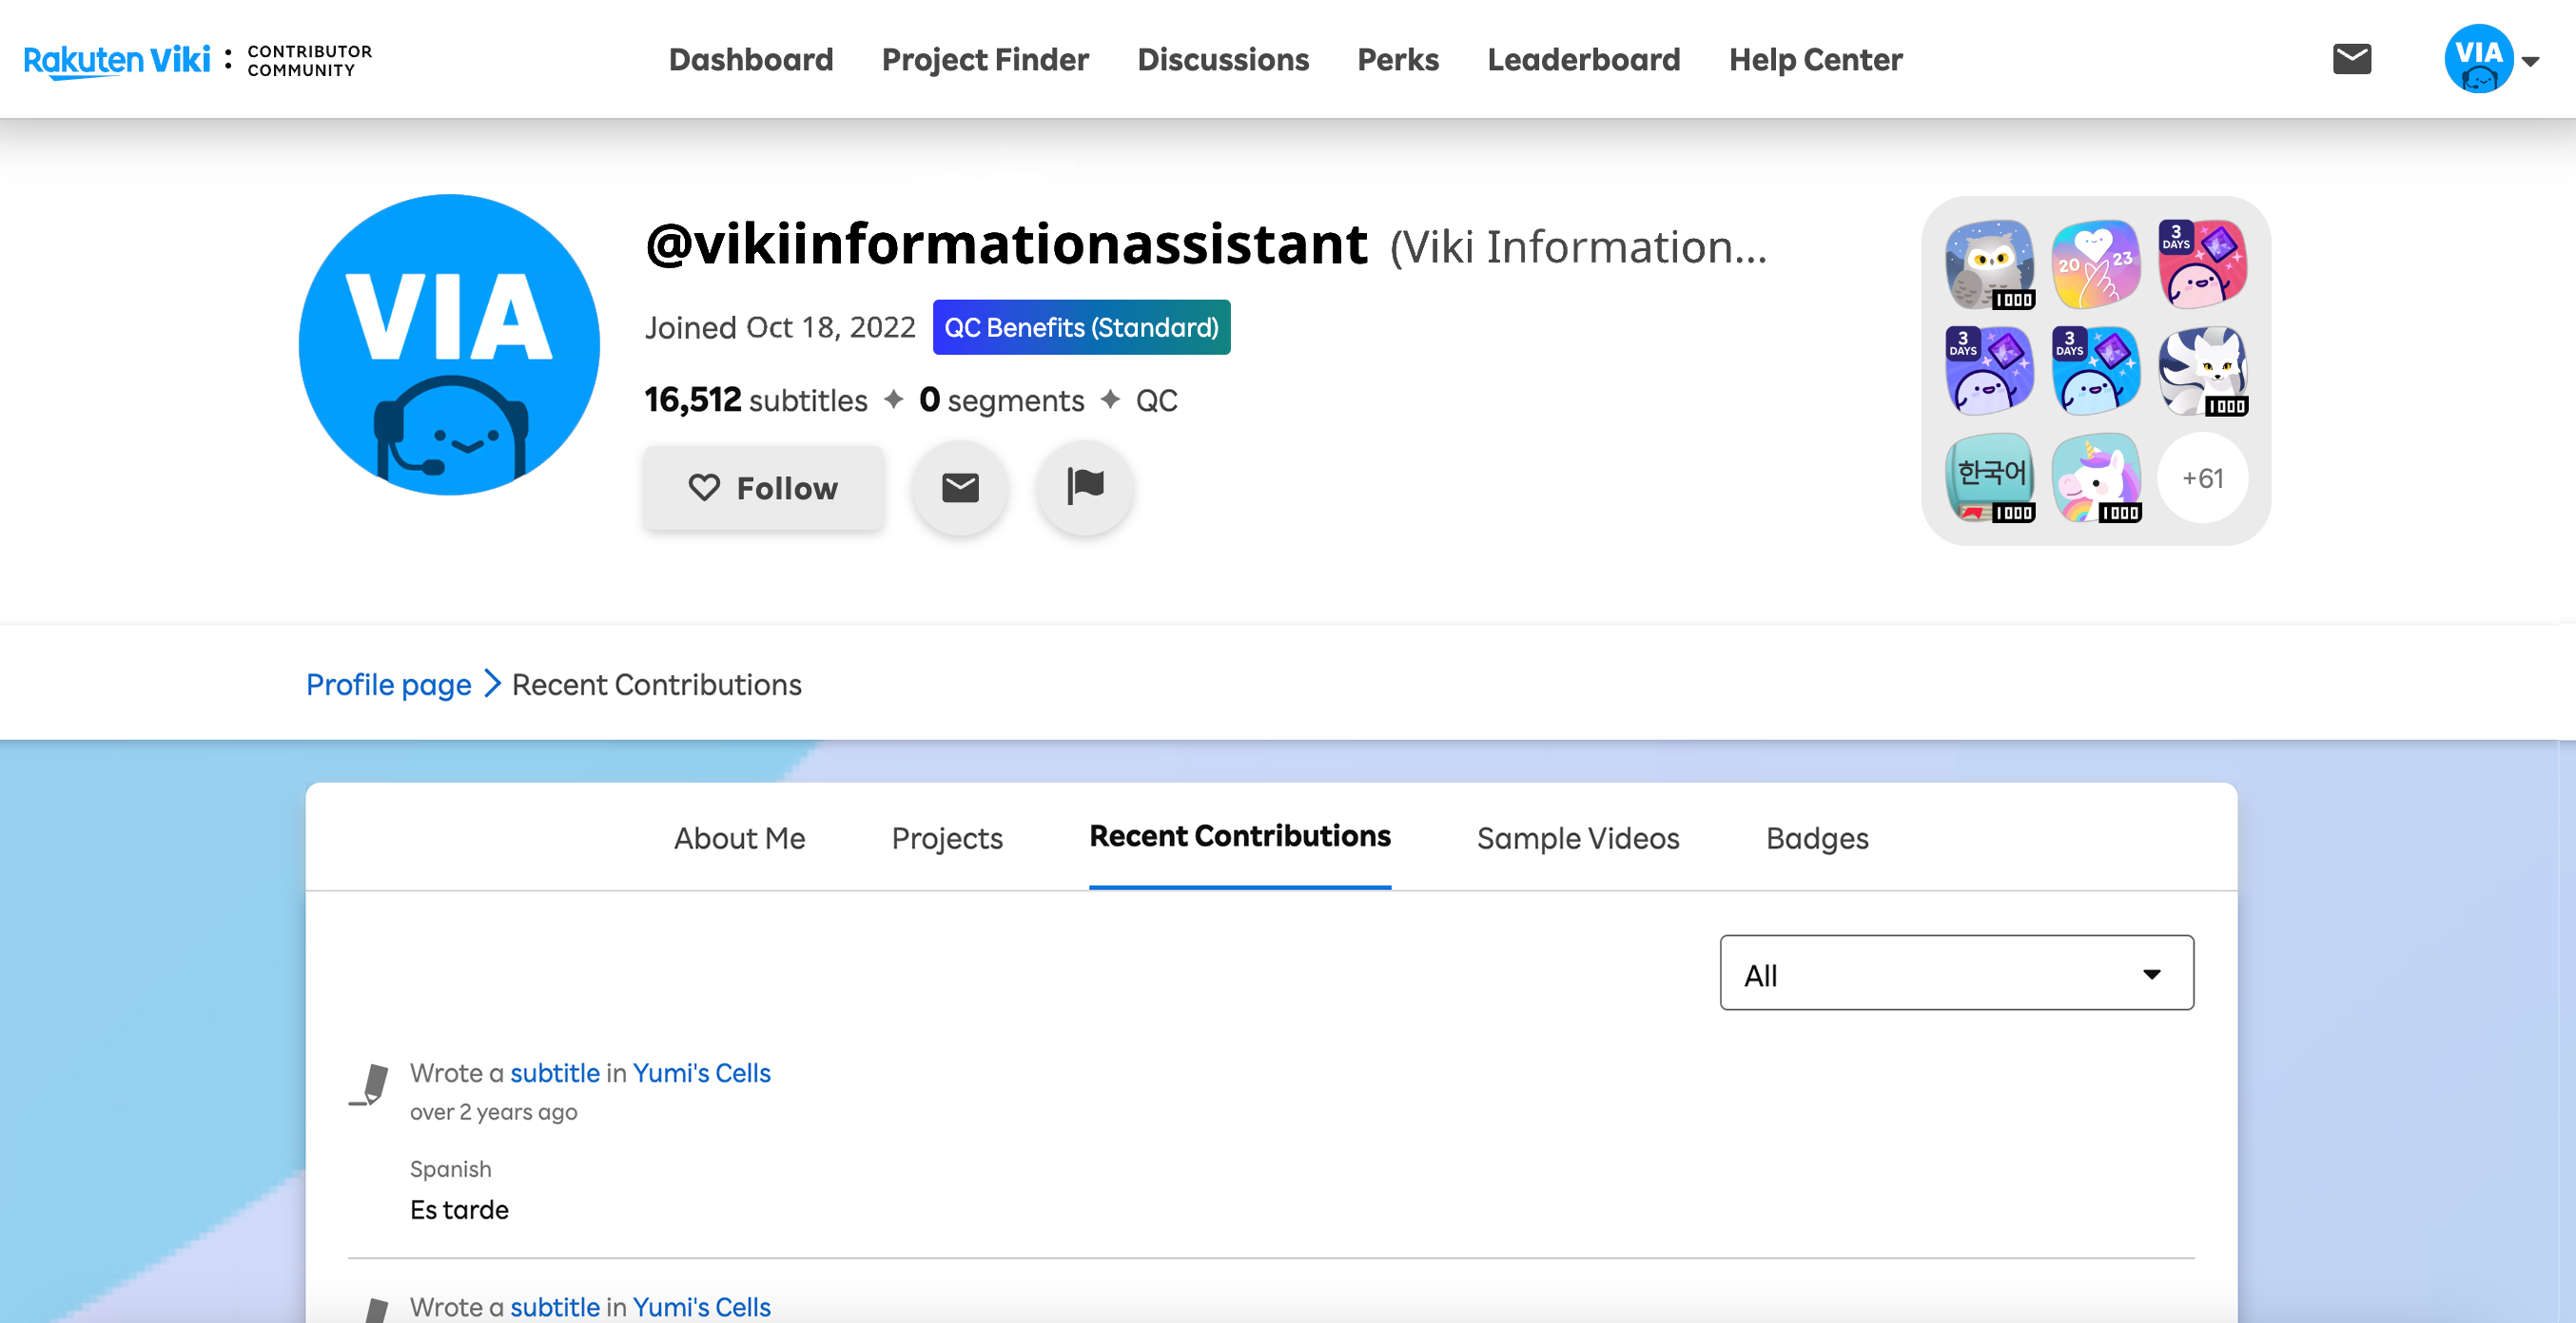Select the blue 3 days badge
This screenshot has width=2576, height=1323.
pos(2096,371)
